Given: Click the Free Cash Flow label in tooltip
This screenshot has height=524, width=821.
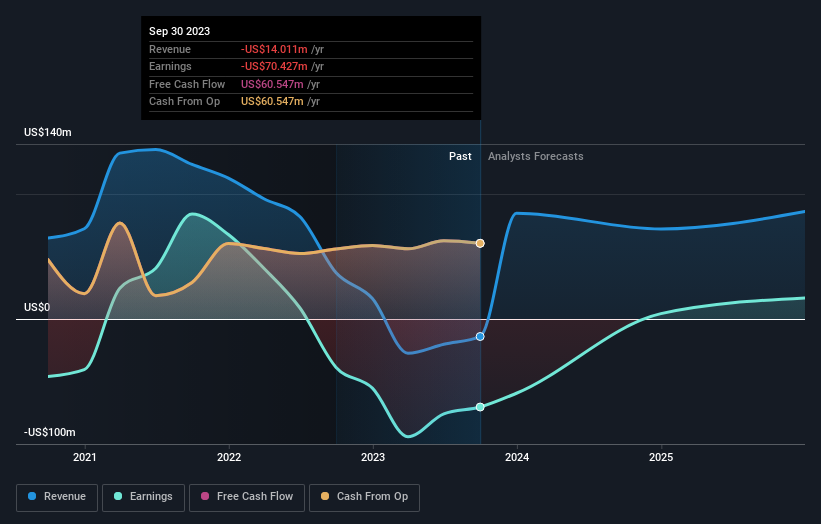Looking at the screenshot, I should pos(187,84).
